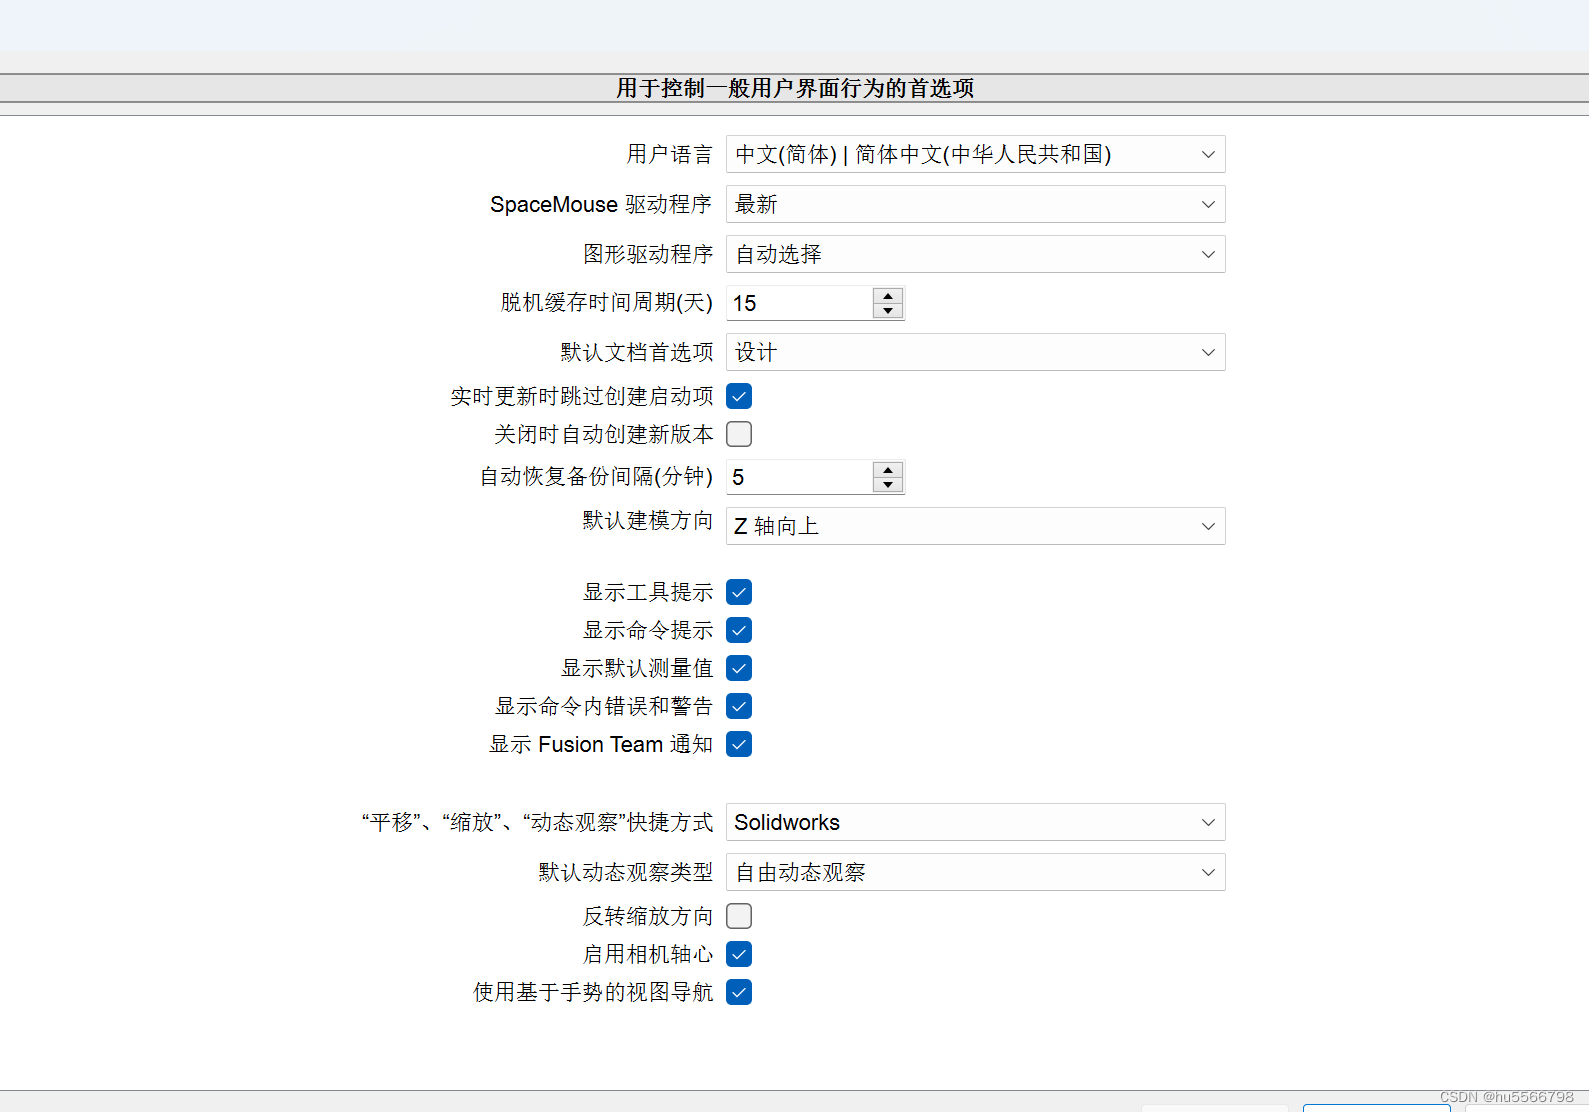This screenshot has width=1589, height=1112.
Task: Toggle 使用基于手势的视图导航 checkbox
Action: point(739,992)
